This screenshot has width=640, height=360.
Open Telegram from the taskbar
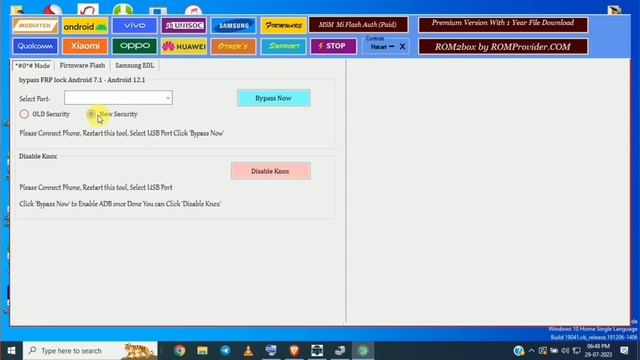tap(225, 351)
